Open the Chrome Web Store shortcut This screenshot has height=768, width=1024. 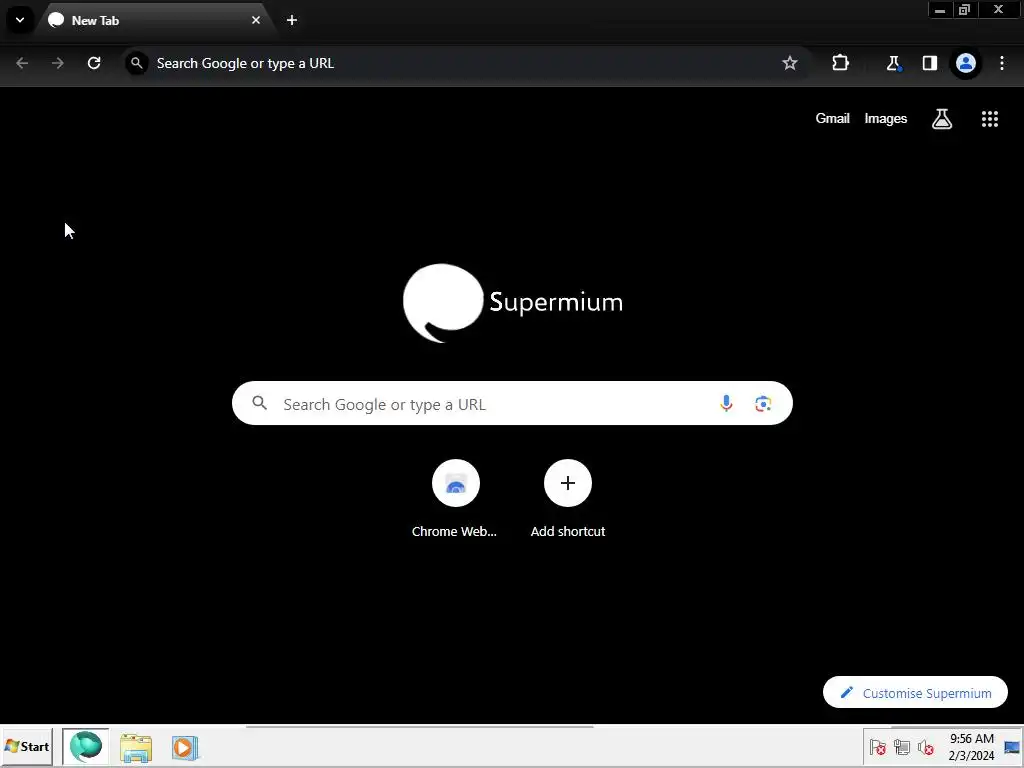point(455,500)
